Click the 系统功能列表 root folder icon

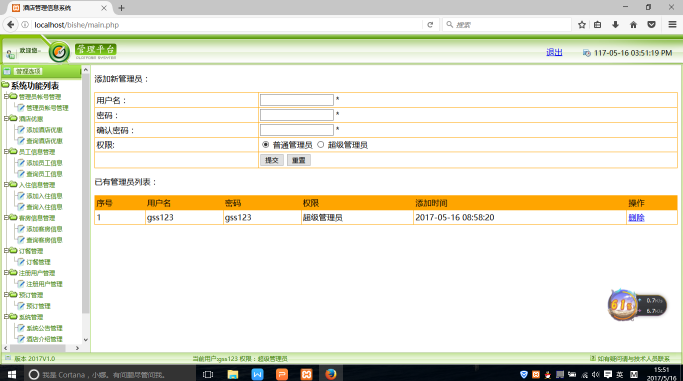click(5, 85)
